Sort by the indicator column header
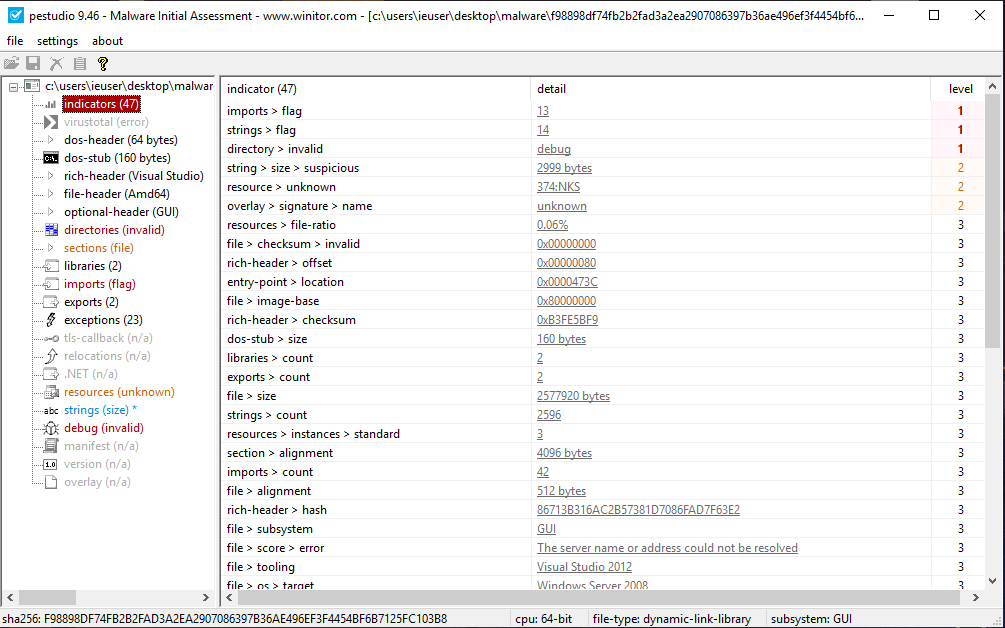This screenshot has width=1005, height=628. click(376, 88)
